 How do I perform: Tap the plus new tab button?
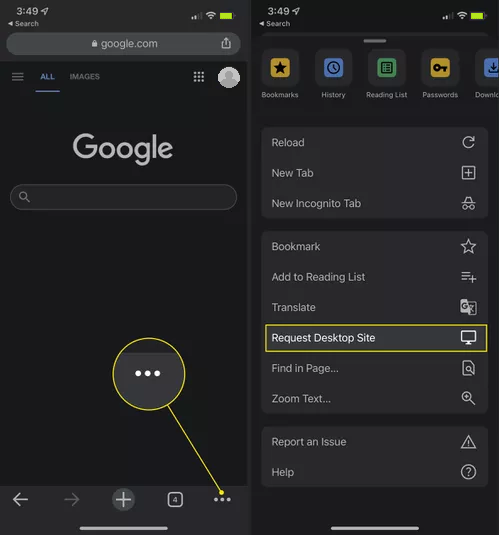123,500
